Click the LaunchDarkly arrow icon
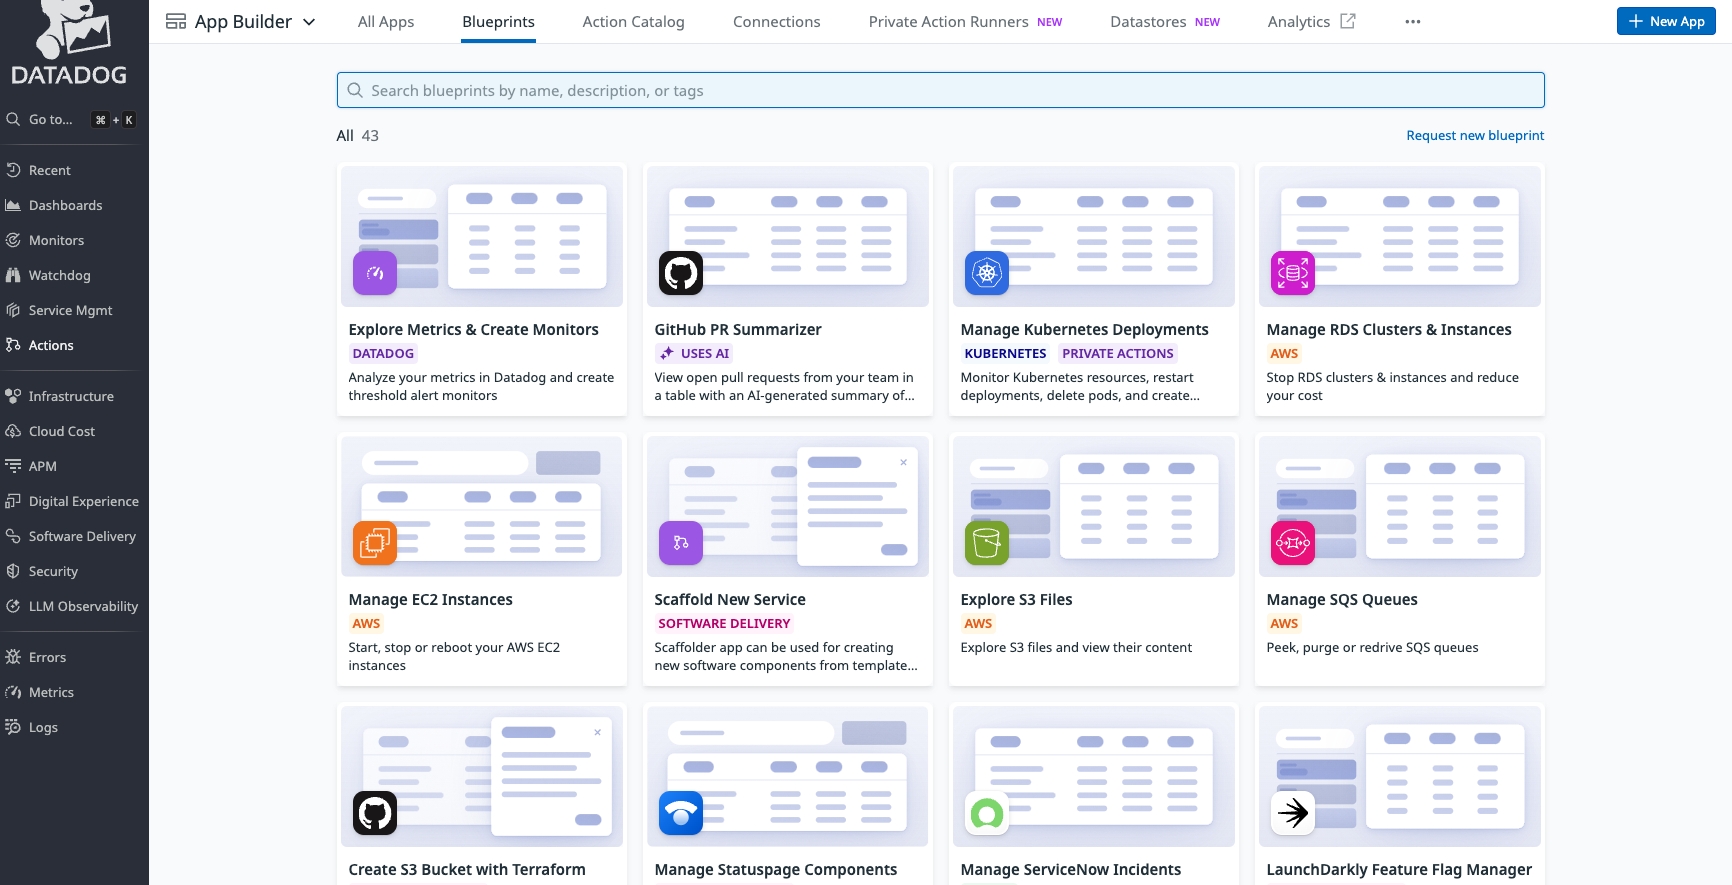 (1292, 813)
